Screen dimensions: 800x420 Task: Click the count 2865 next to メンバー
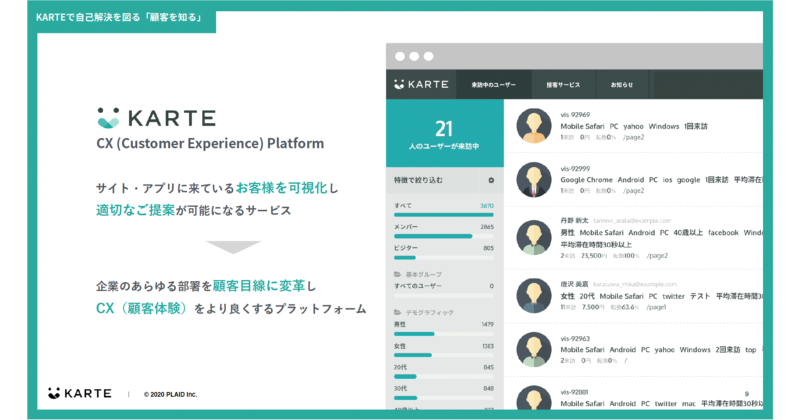pyautogui.click(x=487, y=227)
